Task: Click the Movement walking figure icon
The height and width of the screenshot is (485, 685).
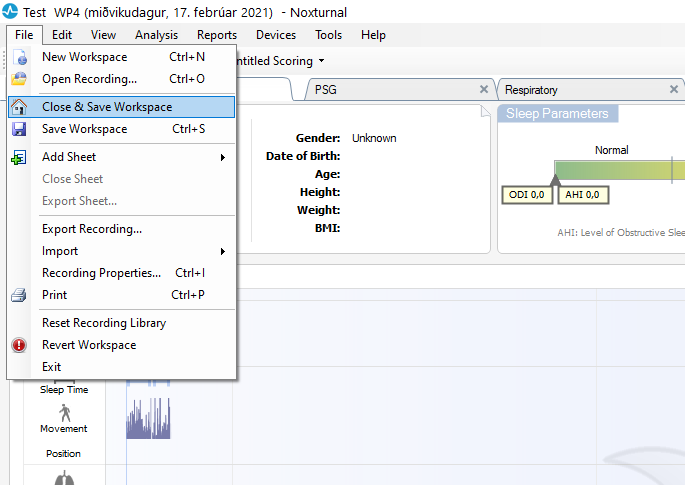Action: click(x=64, y=412)
